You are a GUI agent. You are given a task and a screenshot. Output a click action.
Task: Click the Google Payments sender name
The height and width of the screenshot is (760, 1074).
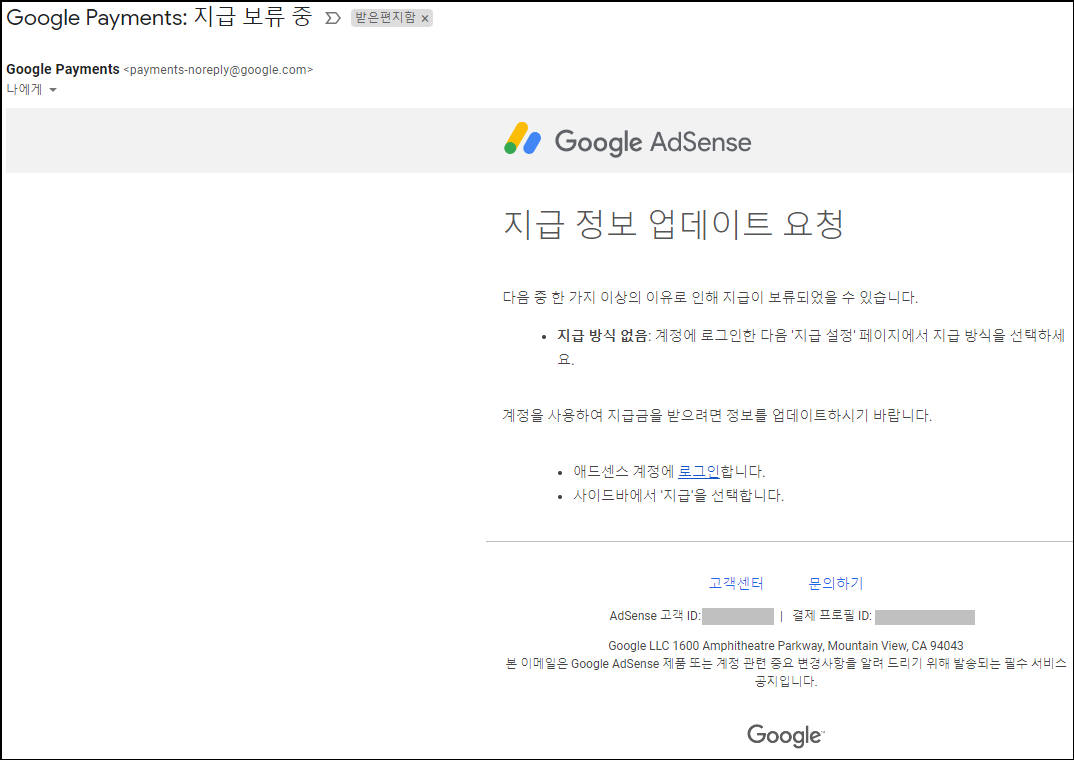pos(63,69)
